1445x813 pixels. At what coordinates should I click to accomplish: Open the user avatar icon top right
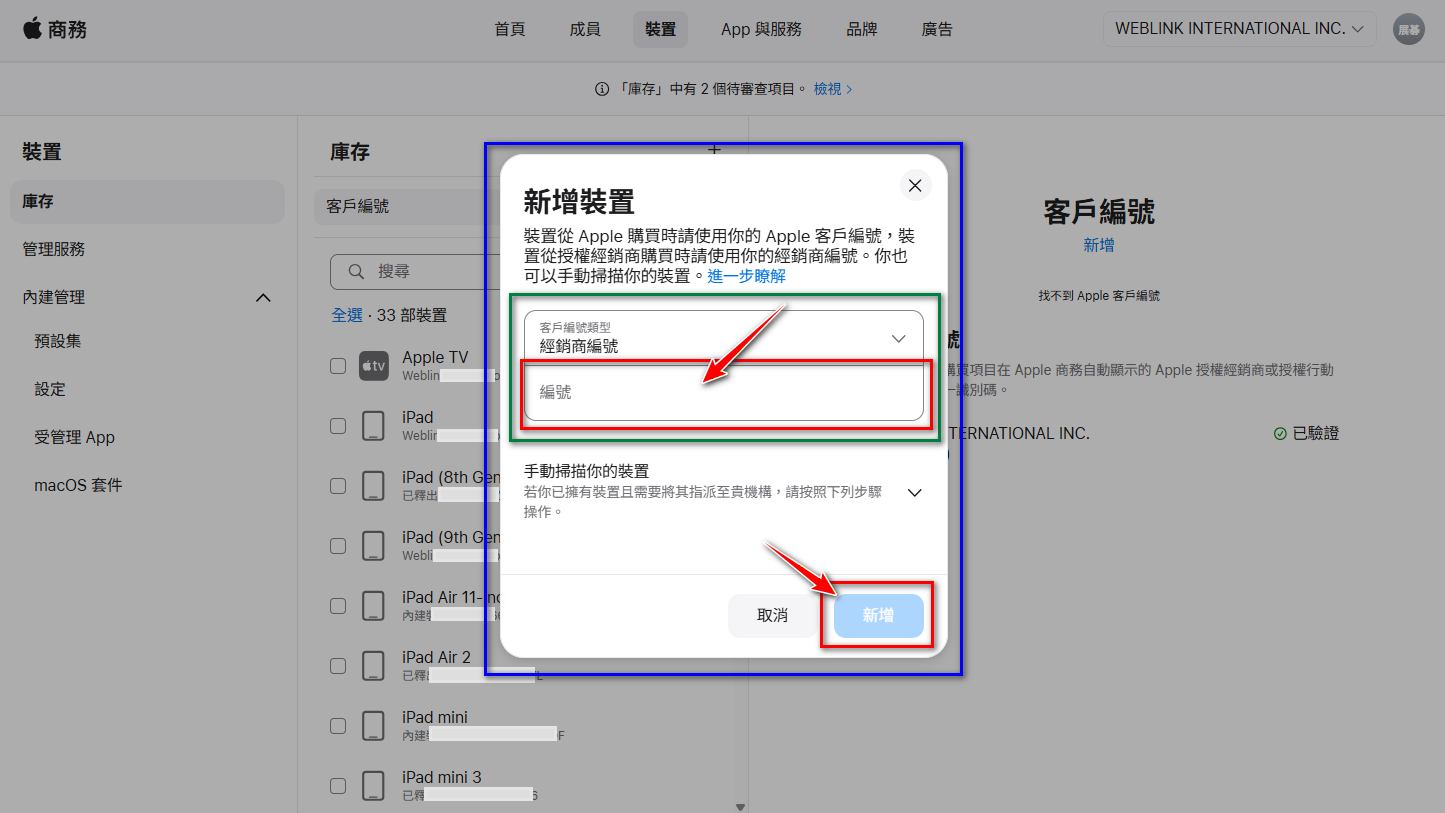[1409, 29]
